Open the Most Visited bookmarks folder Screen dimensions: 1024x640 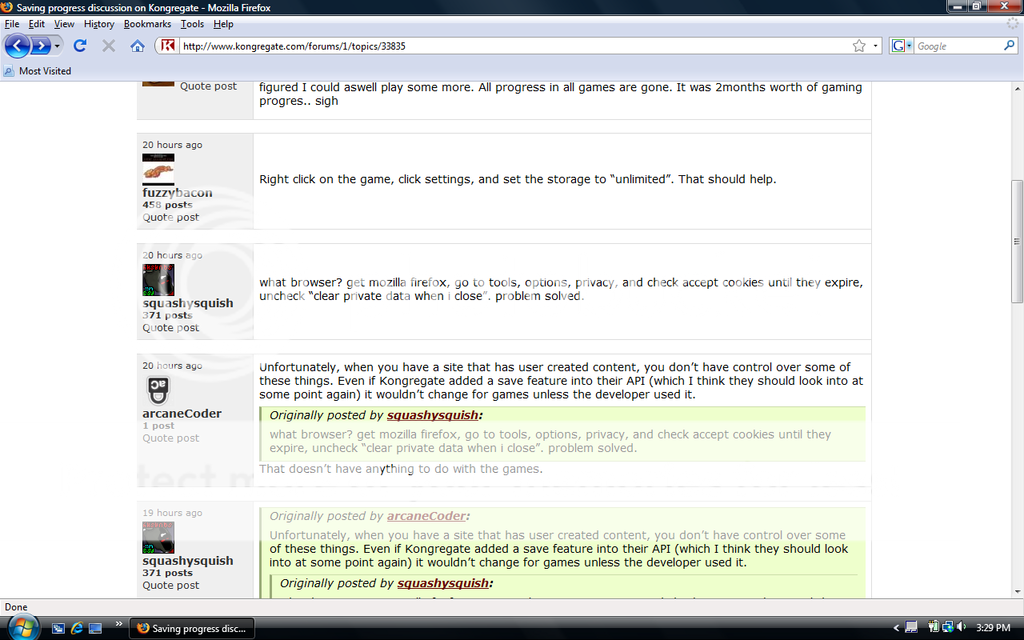click(37, 71)
